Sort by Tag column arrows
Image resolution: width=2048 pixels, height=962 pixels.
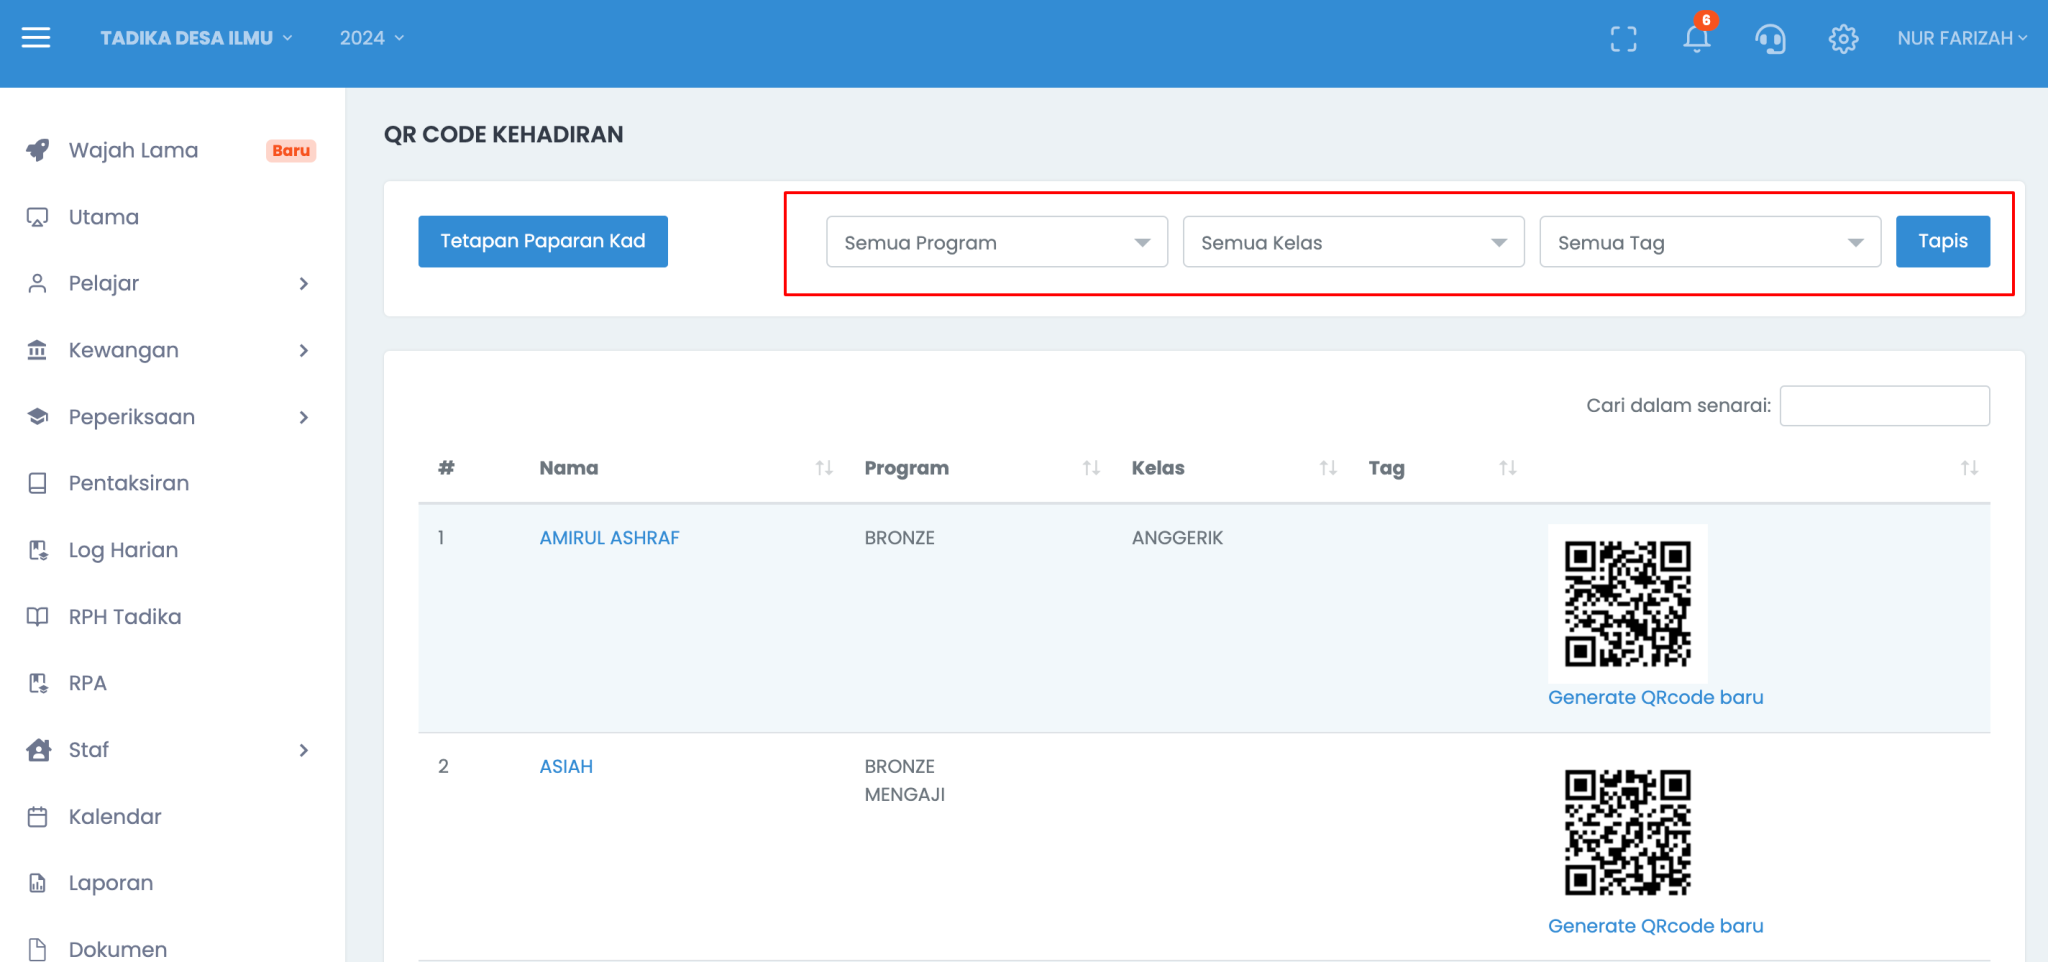tap(1507, 468)
